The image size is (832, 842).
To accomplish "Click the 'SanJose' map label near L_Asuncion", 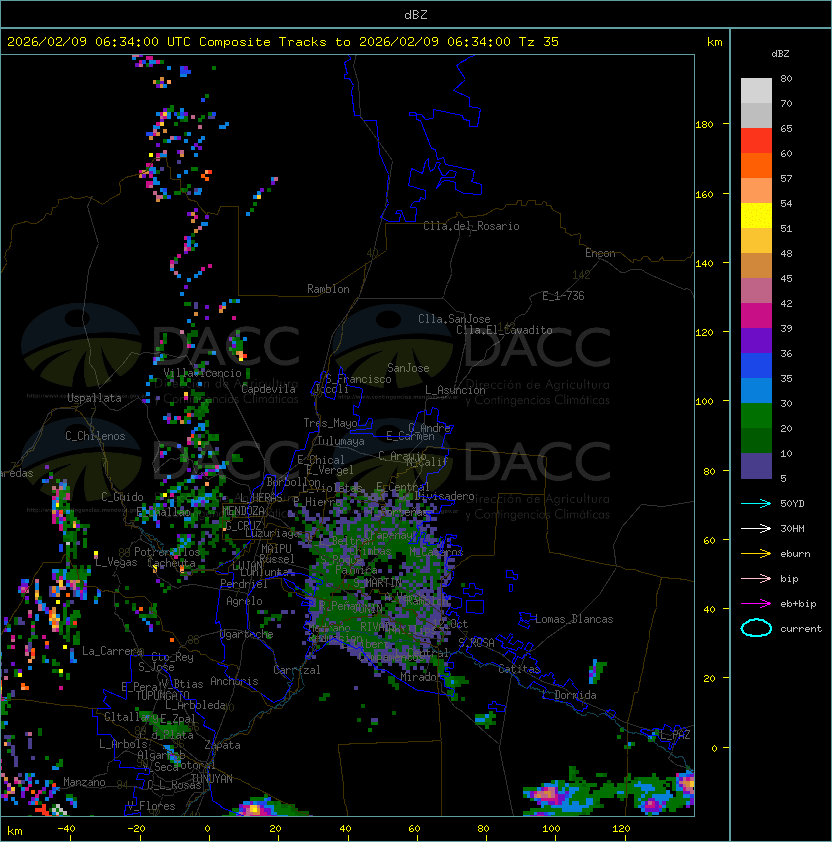I will (408, 368).
